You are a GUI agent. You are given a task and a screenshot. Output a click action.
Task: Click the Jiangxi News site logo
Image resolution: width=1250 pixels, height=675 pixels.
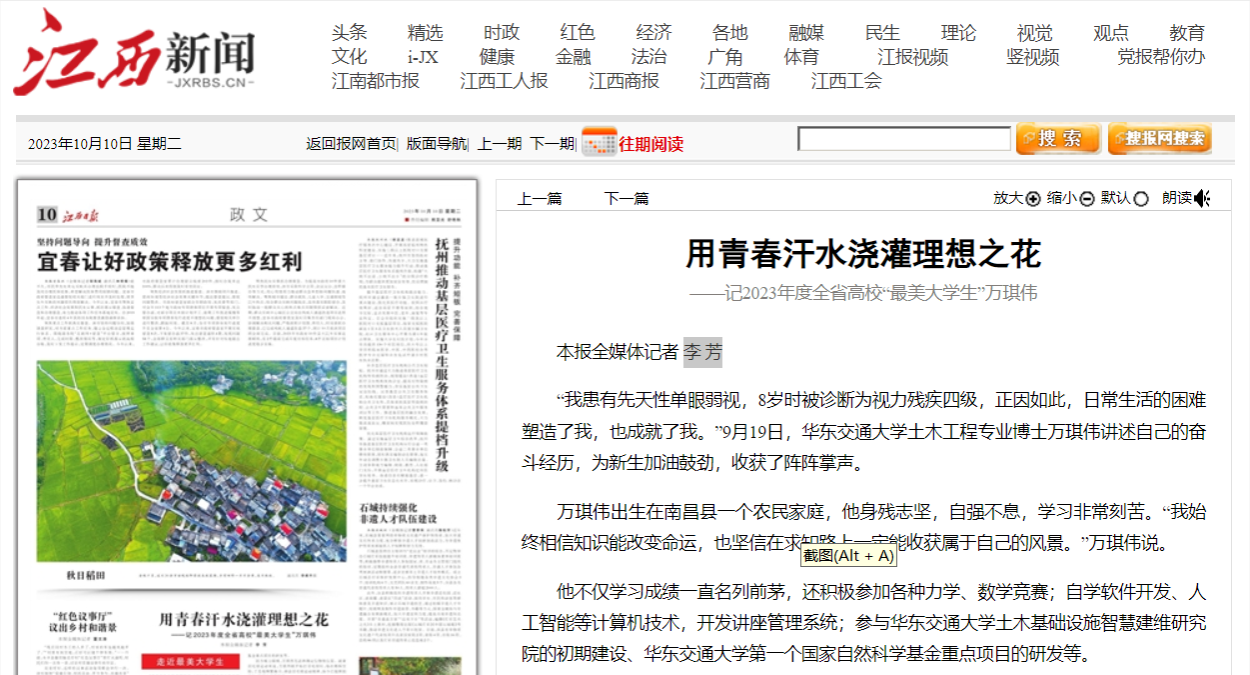coord(133,52)
